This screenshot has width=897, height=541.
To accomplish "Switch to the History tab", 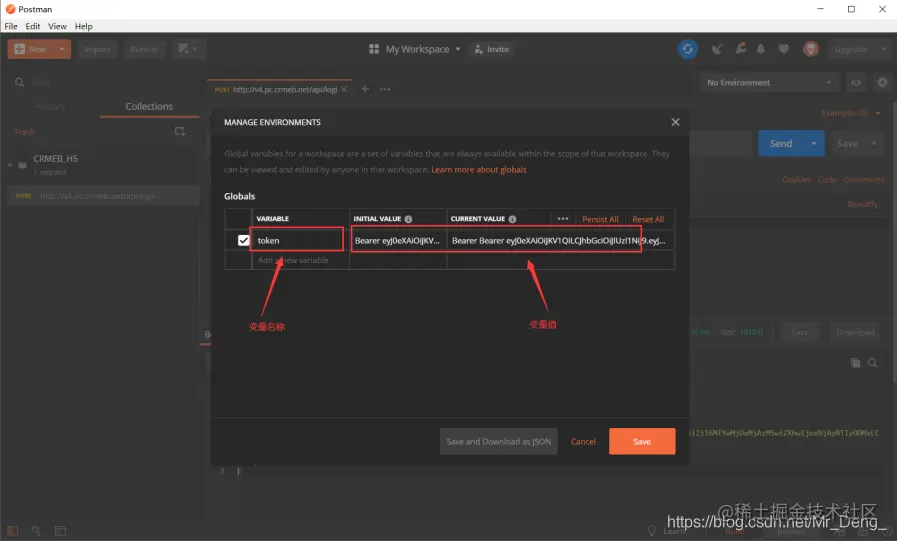I will click(50, 106).
